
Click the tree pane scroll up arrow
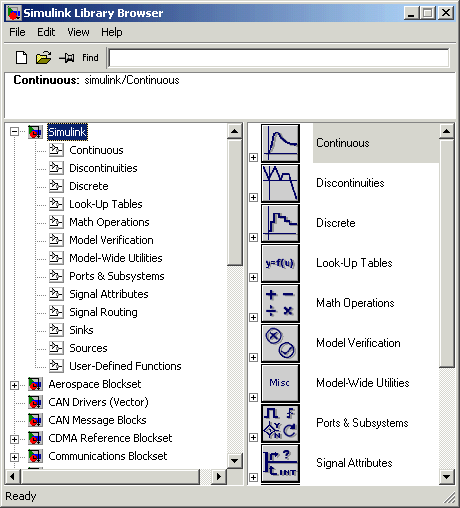235,131
